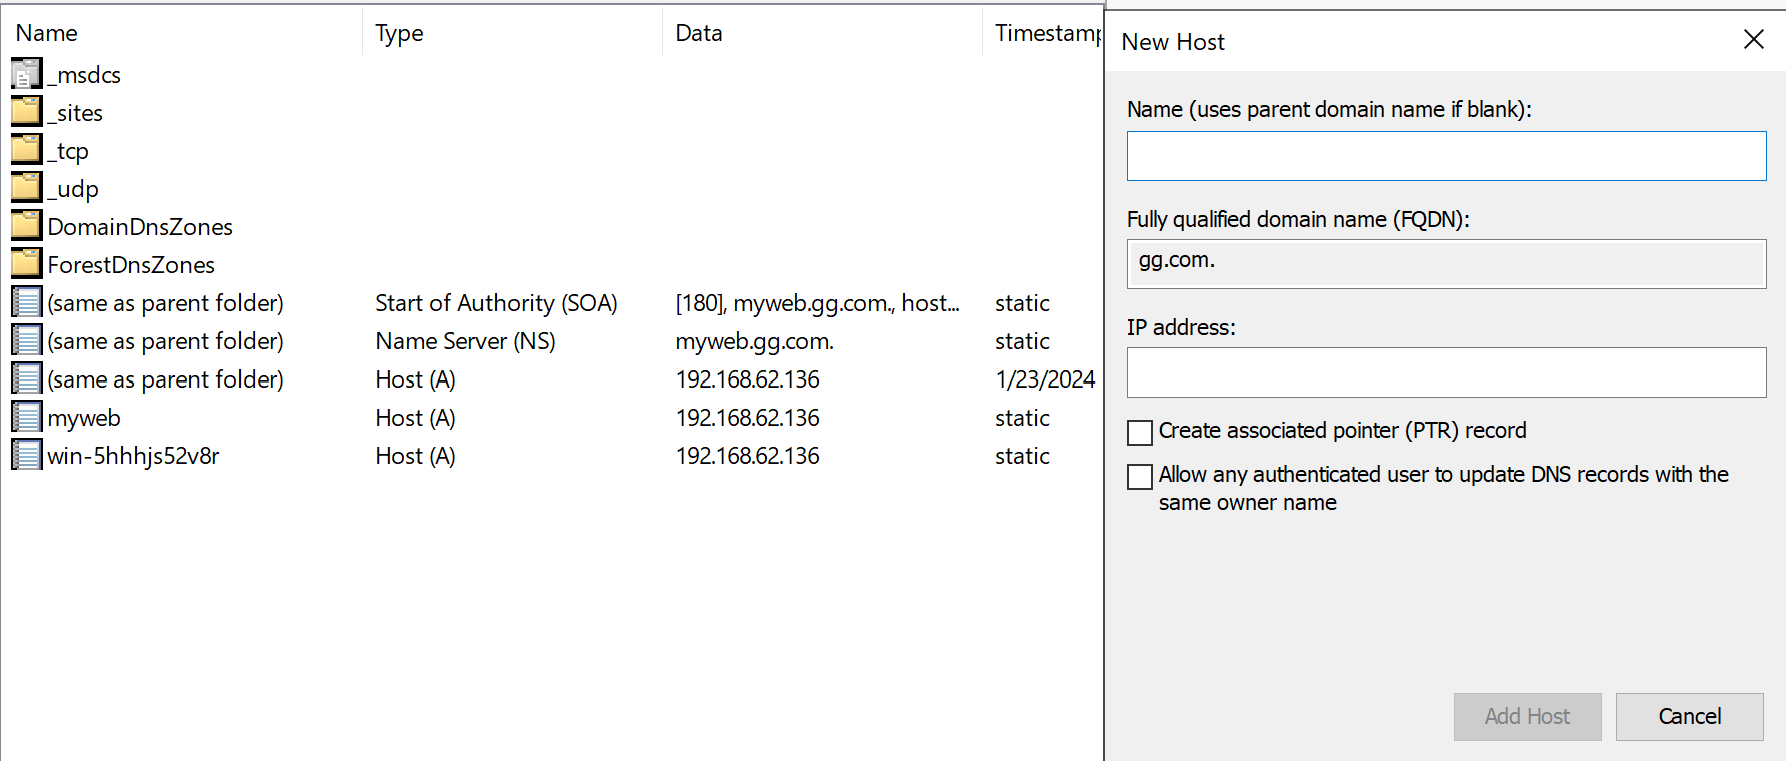This screenshot has height=762, width=1786.
Task: Click the Name Server record's icon
Action: pos(27,340)
